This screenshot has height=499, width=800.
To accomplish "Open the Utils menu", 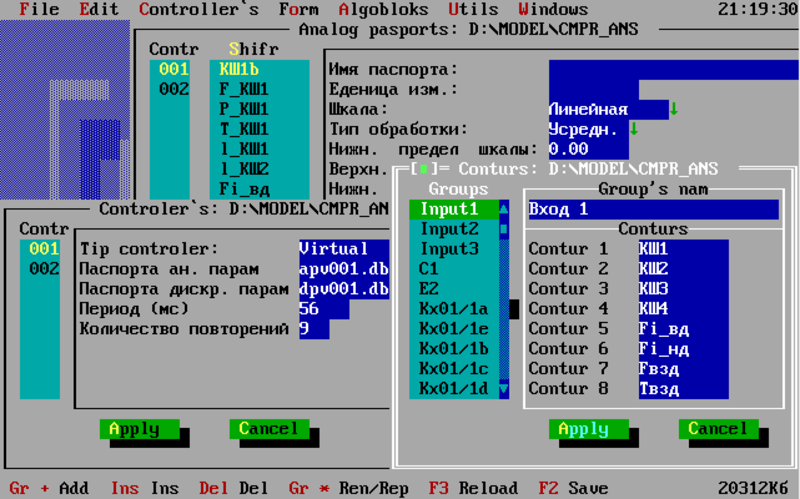I will click(473, 9).
